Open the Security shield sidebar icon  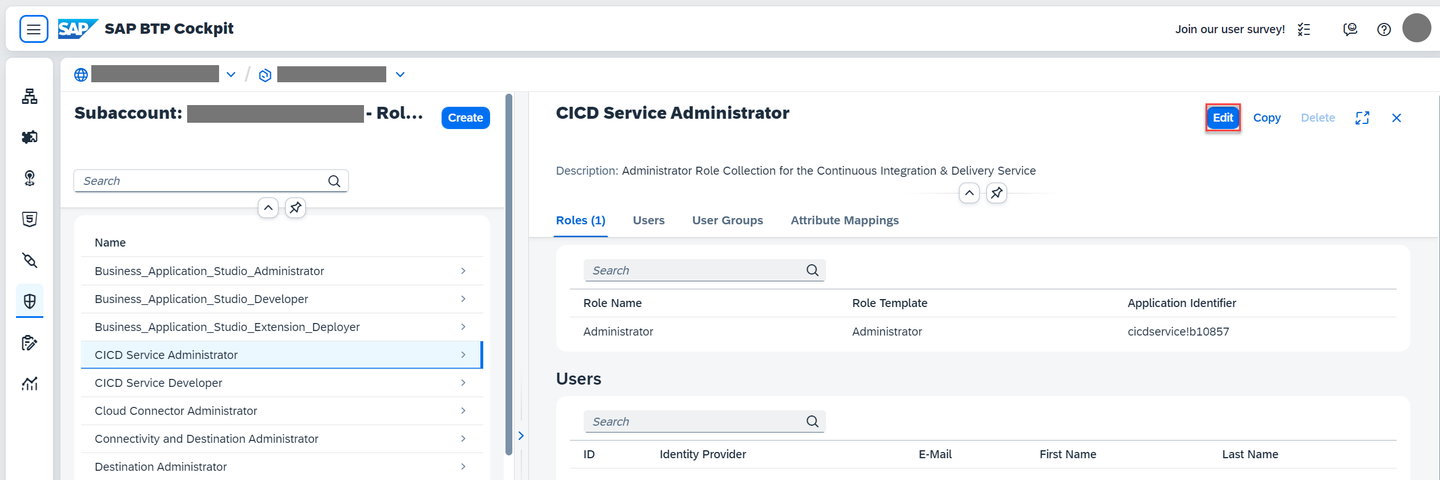point(30,301)
